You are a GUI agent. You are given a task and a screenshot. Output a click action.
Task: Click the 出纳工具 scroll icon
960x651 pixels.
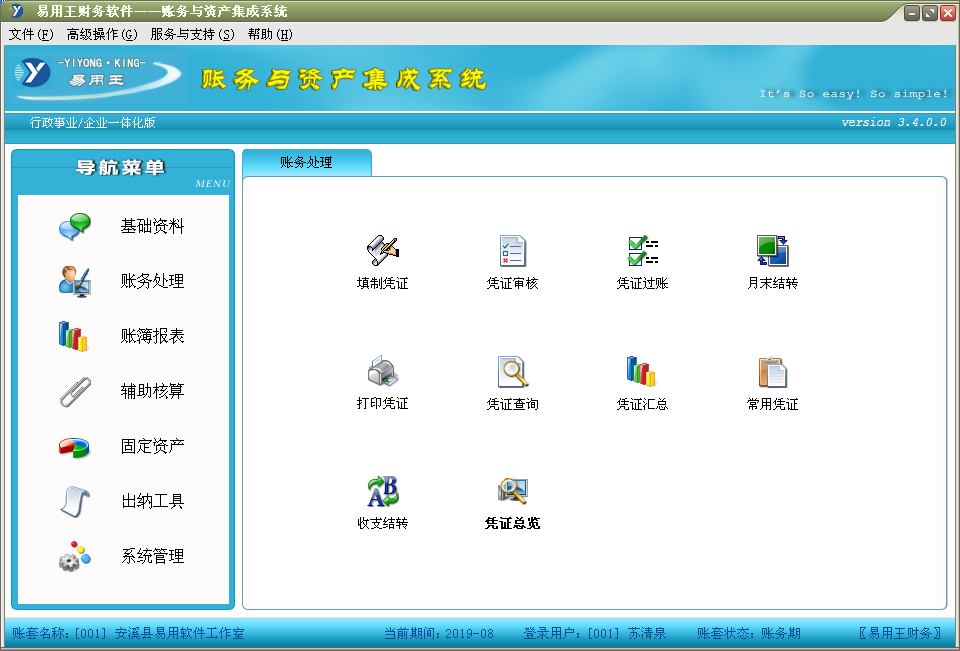click(75, 502)
